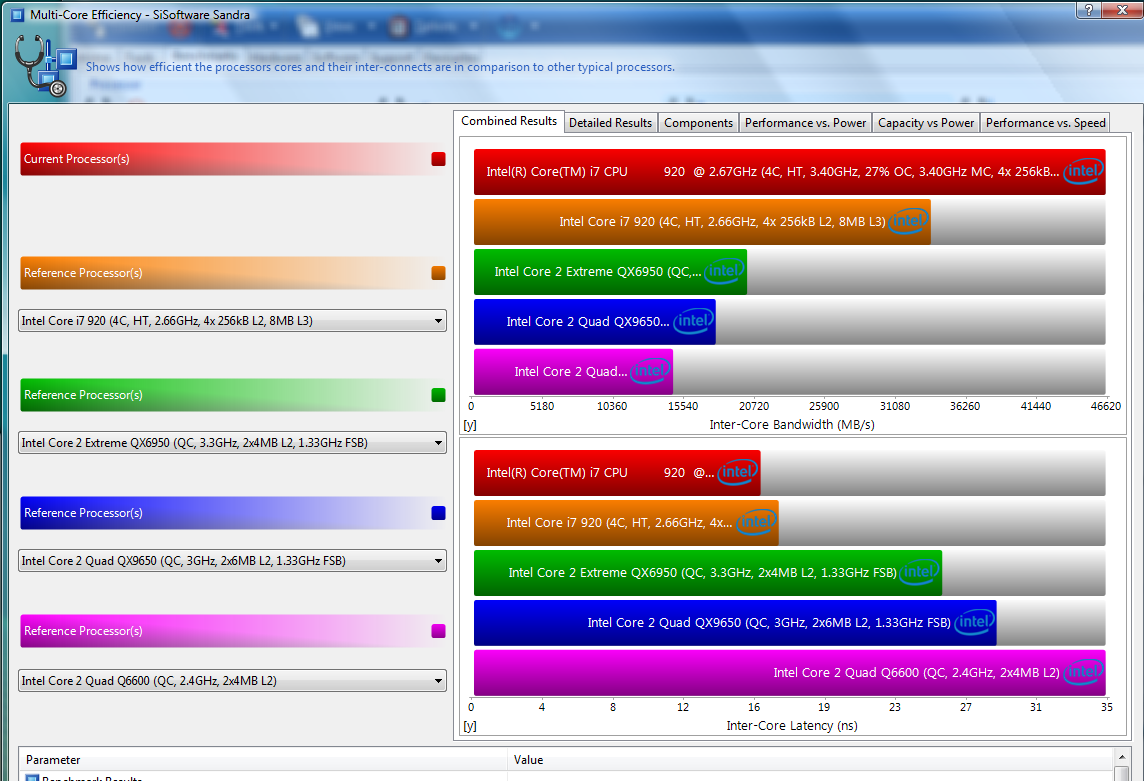Open the Core 2 Quad Q6600 dropdown
This screenshot has height=781, width=1144.
438,681
